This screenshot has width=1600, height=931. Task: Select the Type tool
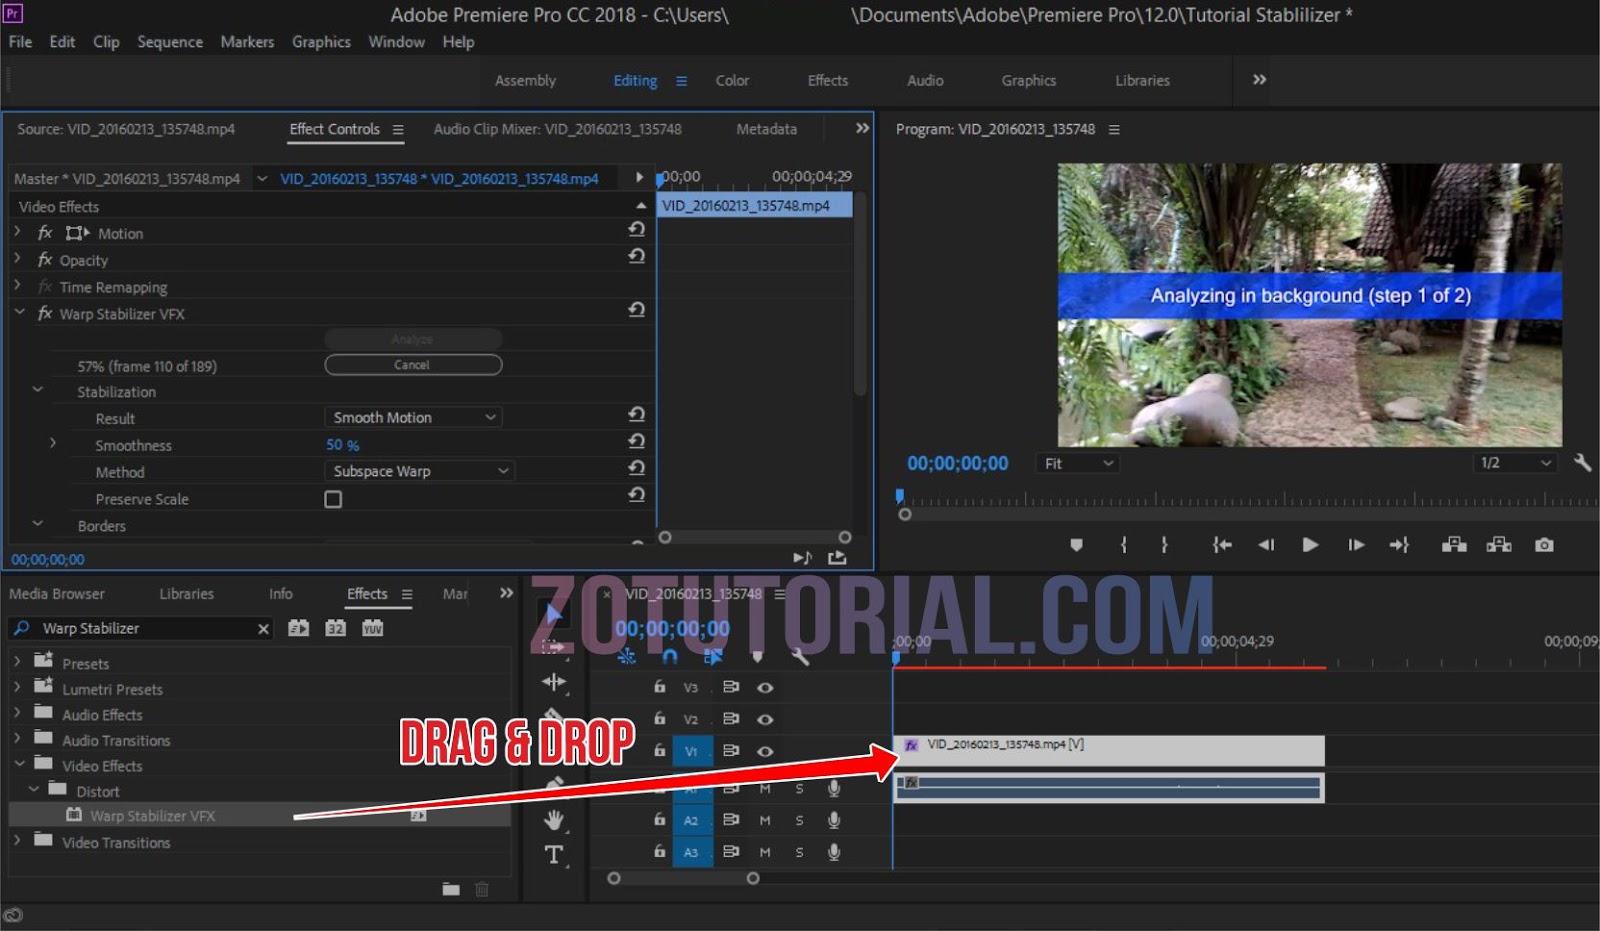coord(554,855)
